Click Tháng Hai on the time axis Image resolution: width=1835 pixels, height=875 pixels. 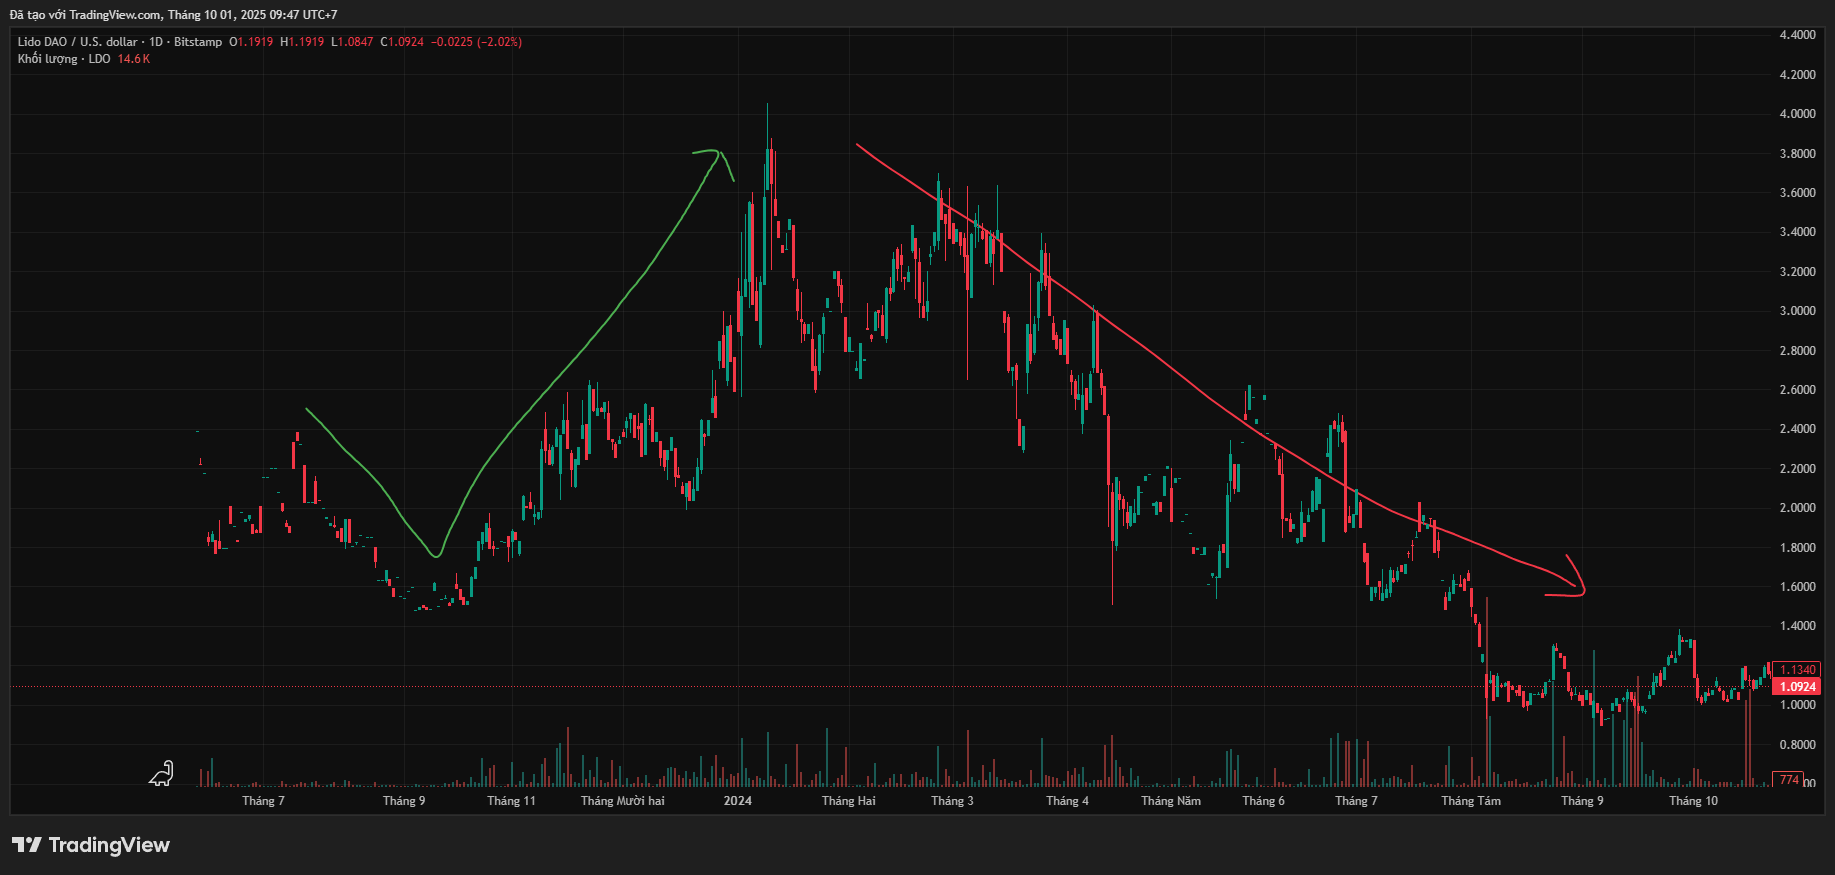848,801
